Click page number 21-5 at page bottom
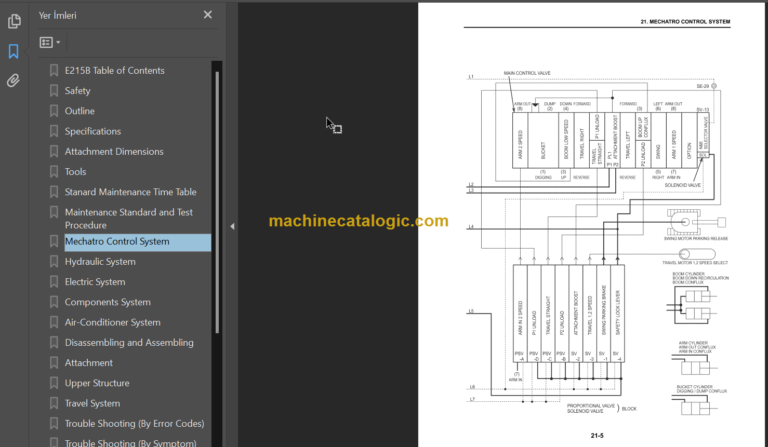Image resolution: width=768 pixels, height=447 pixels. click(x=597, y=435)
